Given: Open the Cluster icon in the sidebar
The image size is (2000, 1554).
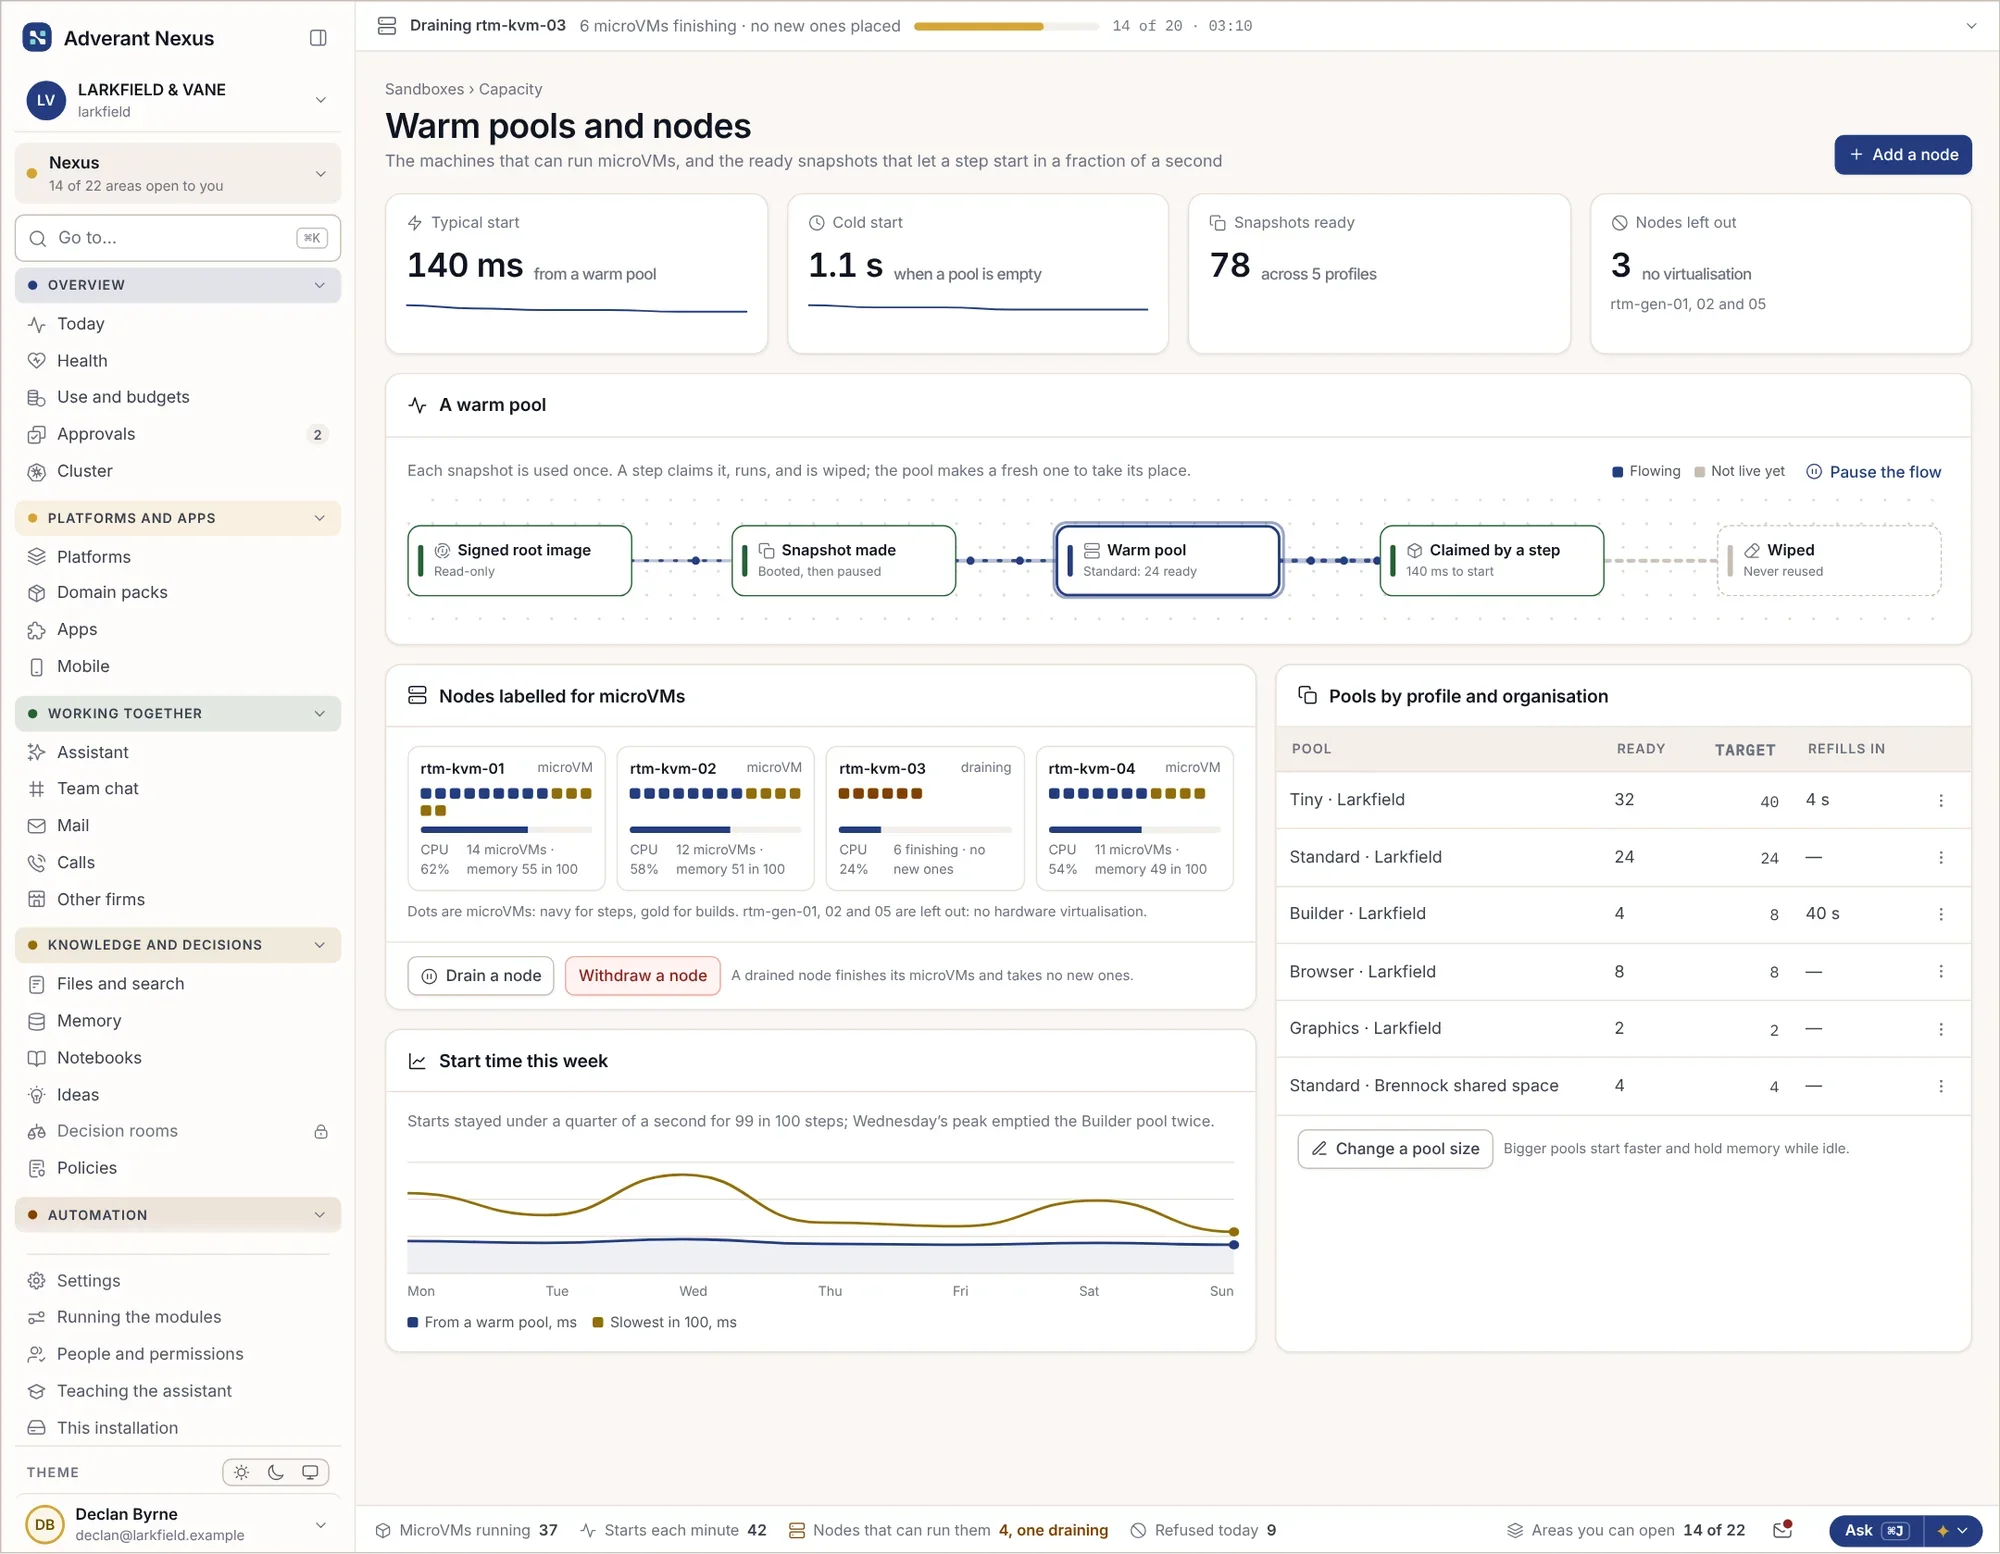Looking at the screenshot, I should coord(37,471).
